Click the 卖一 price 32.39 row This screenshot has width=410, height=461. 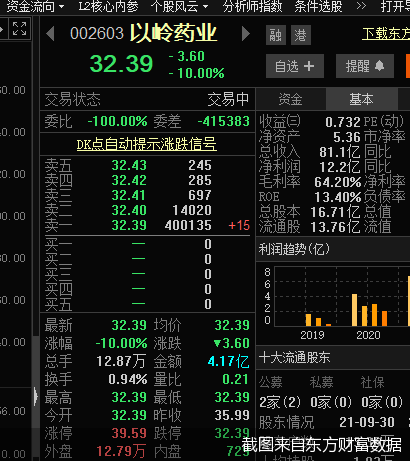[147, 226]
